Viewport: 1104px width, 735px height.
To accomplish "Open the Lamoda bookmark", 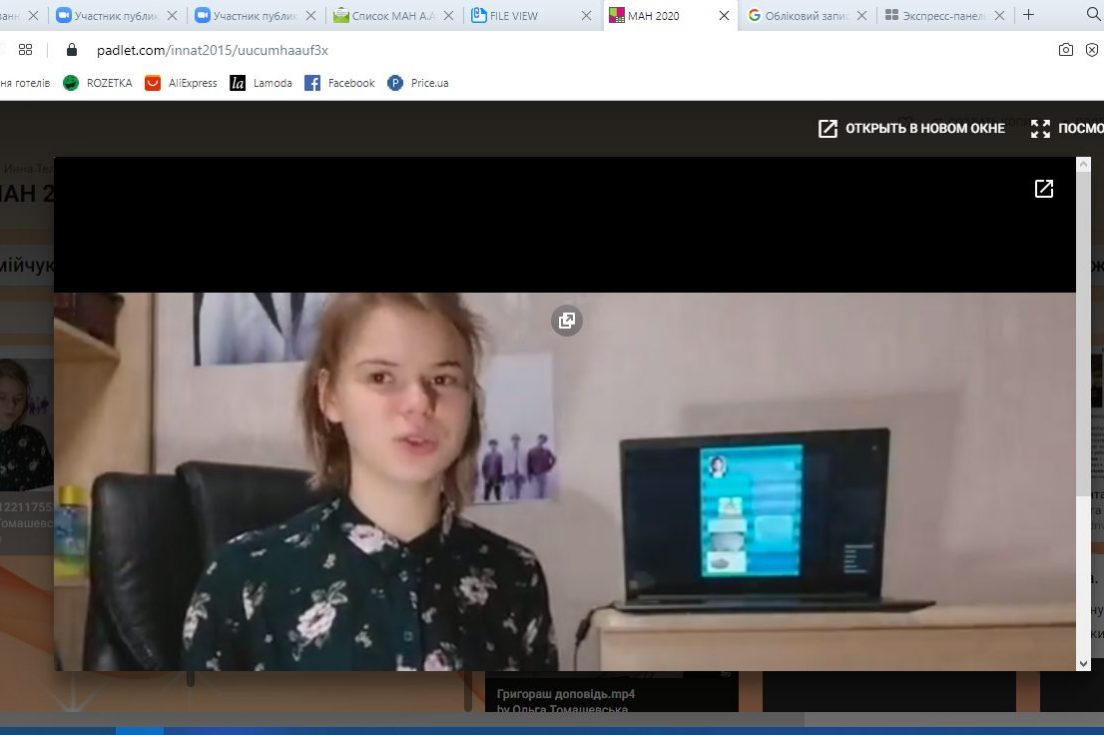I will [261, 83].
